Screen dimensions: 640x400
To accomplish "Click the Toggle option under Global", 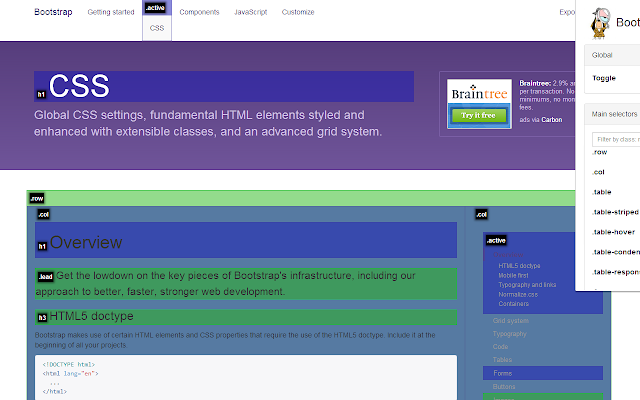I will 604,78.
